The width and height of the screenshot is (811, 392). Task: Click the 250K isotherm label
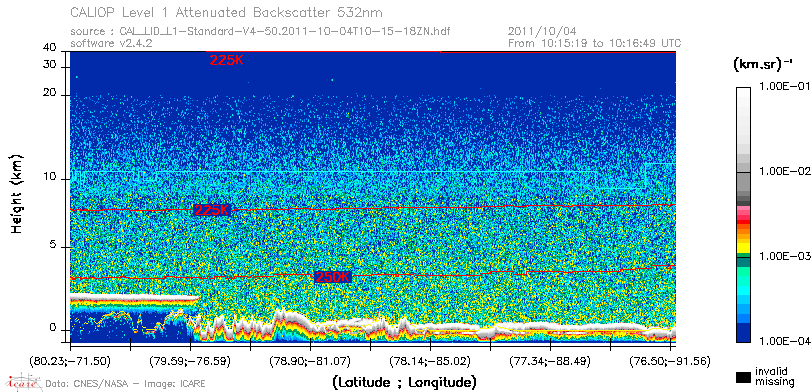click(333, 277)
